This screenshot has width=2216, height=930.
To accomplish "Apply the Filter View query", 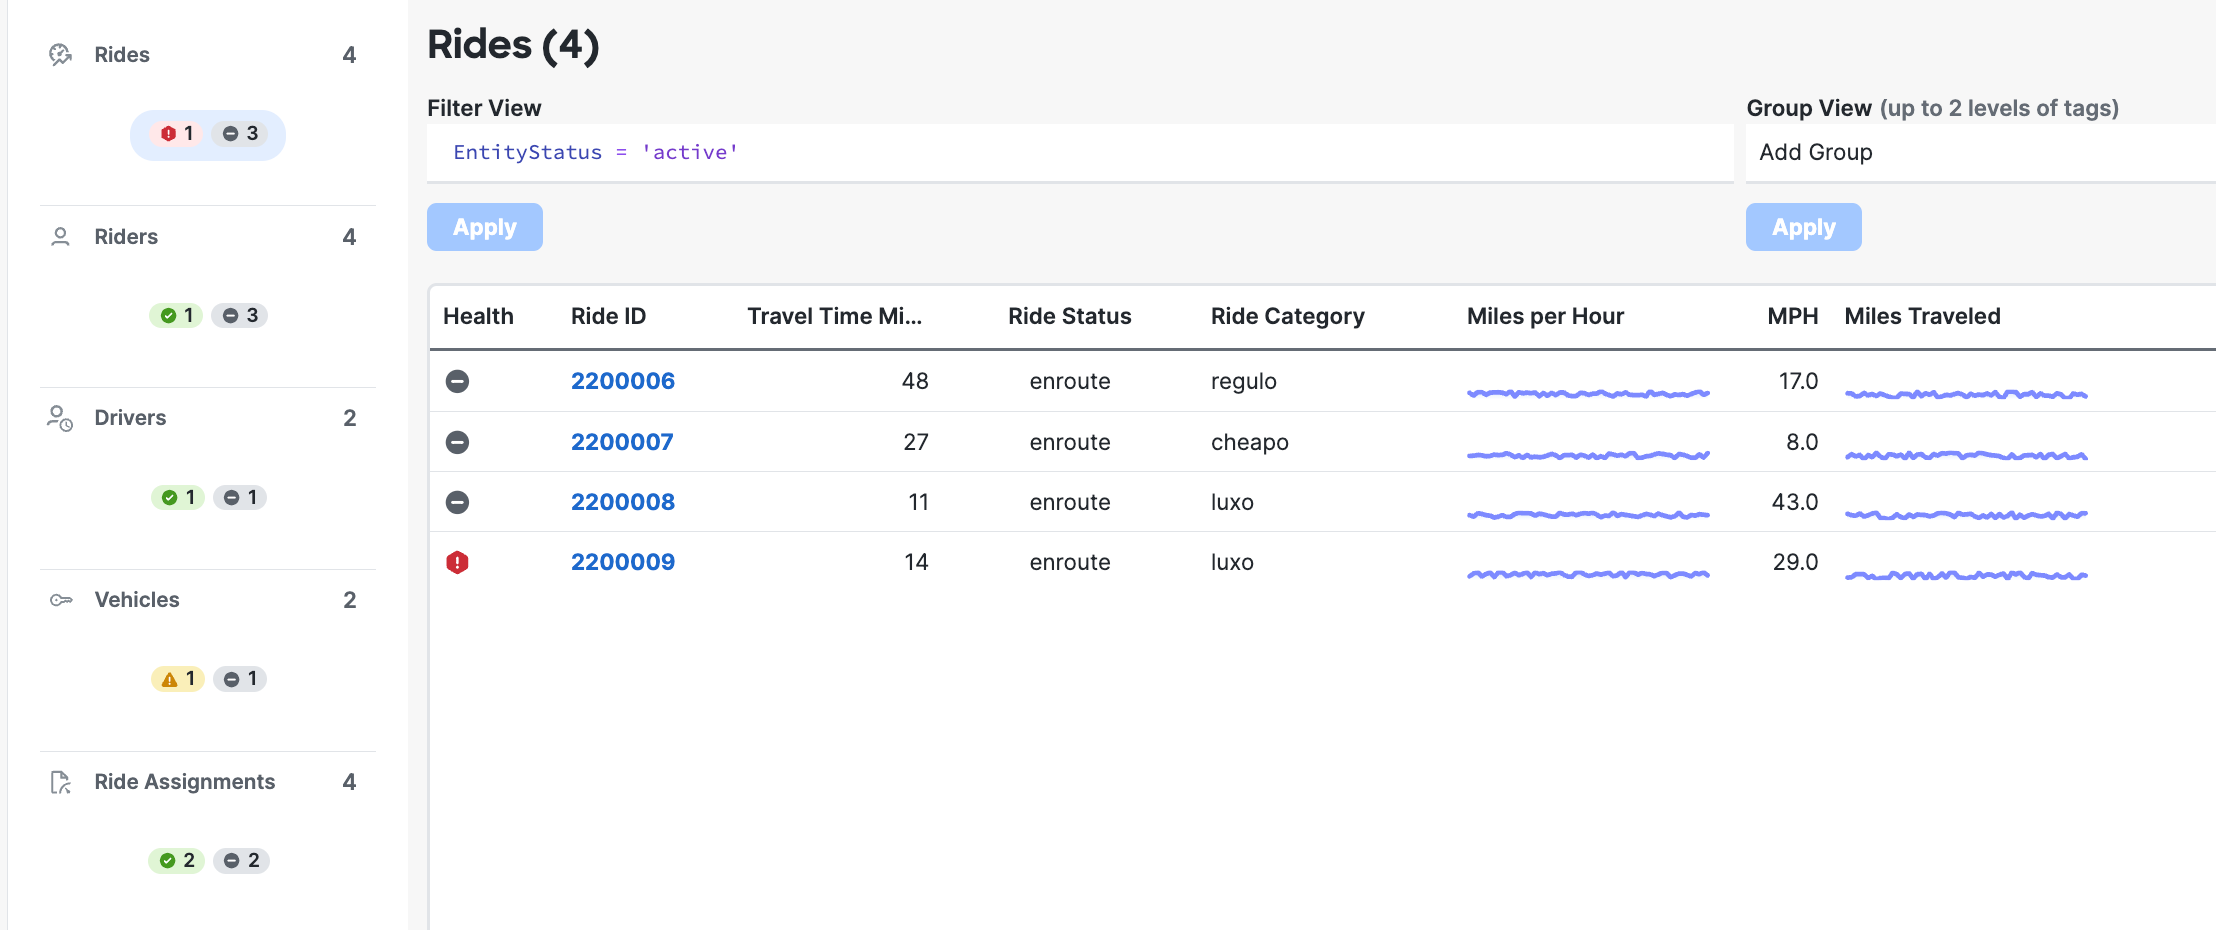I will (x=485, y=227).
